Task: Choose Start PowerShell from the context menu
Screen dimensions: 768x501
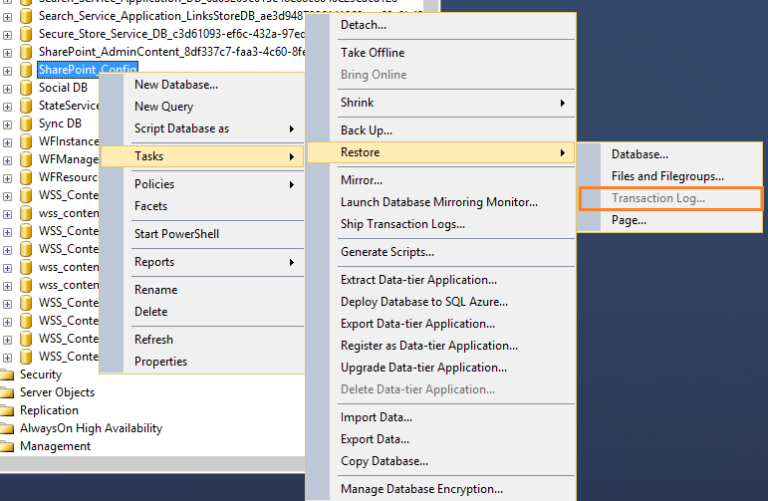Action: coord(202,234)
